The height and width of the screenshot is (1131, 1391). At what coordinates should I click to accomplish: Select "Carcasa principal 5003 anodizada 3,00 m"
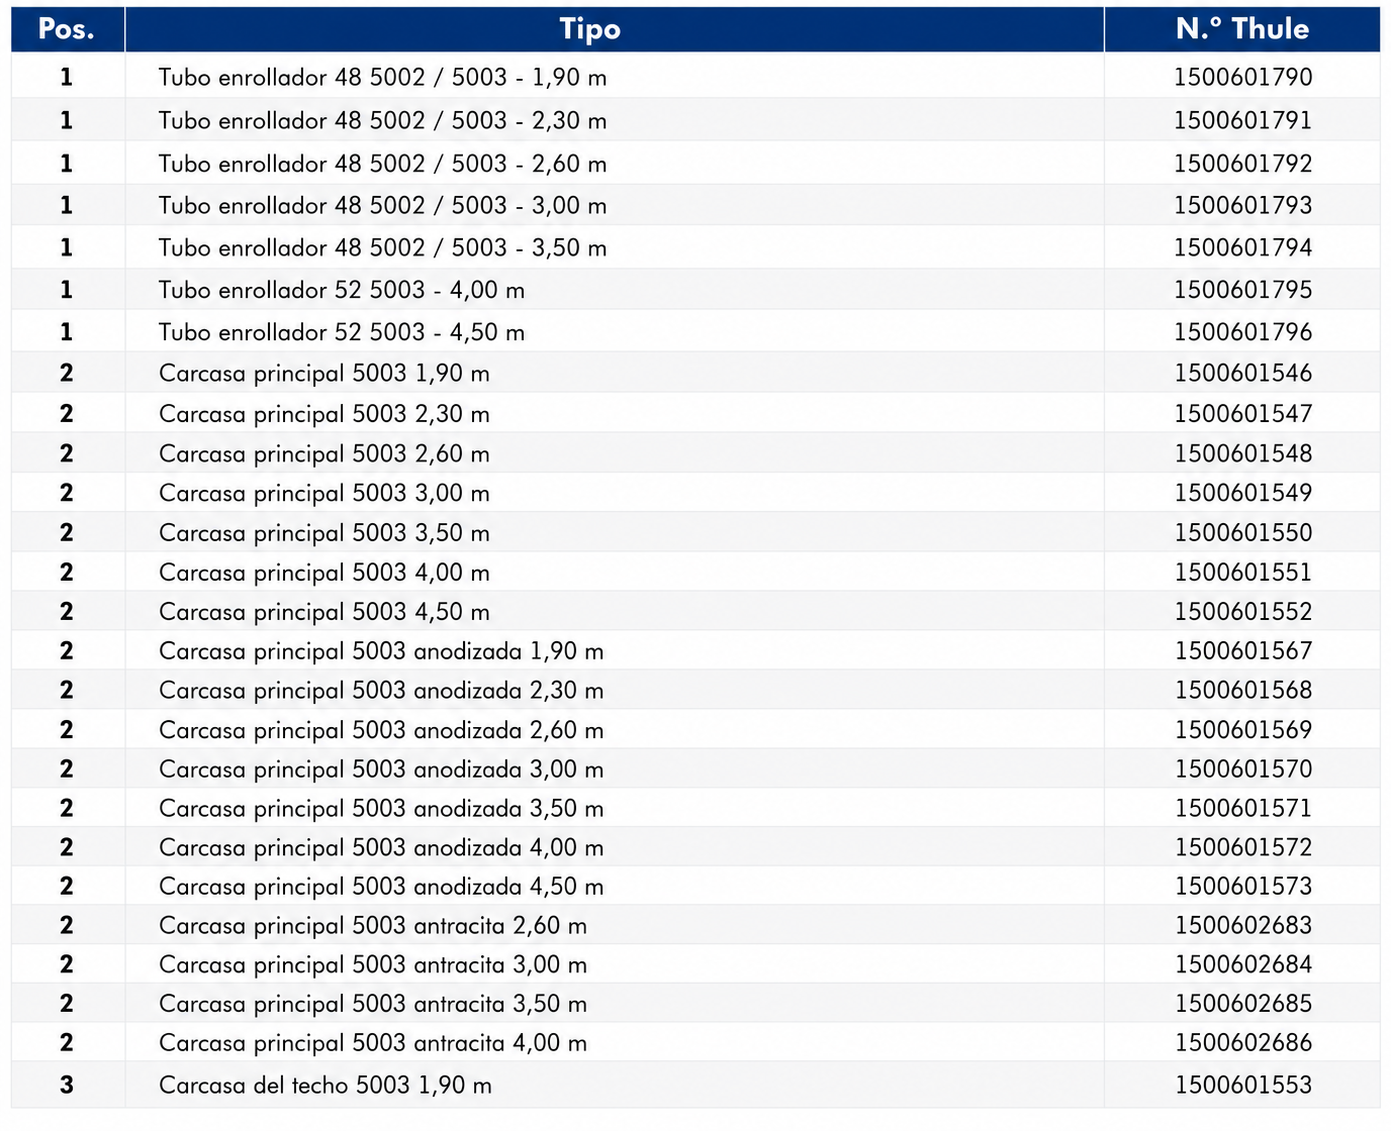tap(381, 769)
